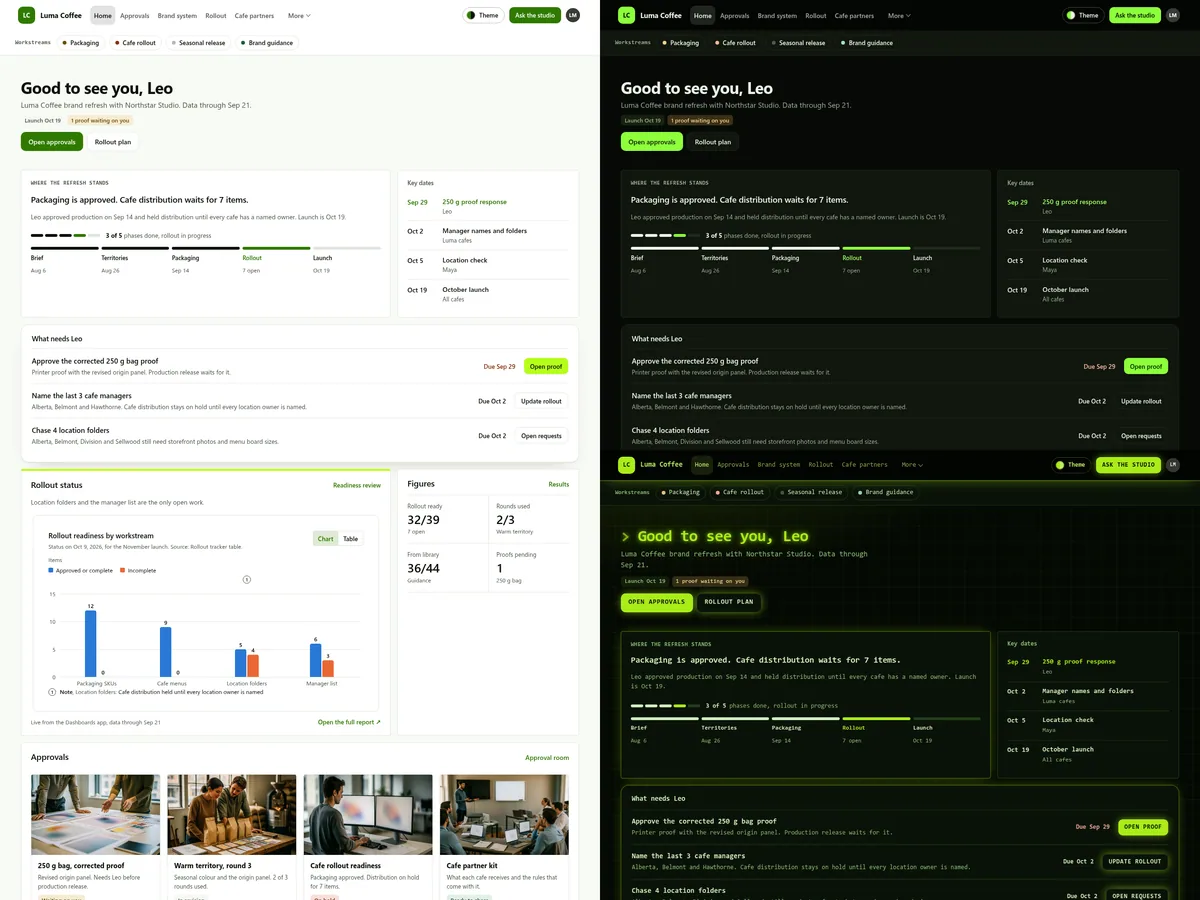
Task: Select the Brand guidance chip in the dark panel
Action: tap(868, 43)
